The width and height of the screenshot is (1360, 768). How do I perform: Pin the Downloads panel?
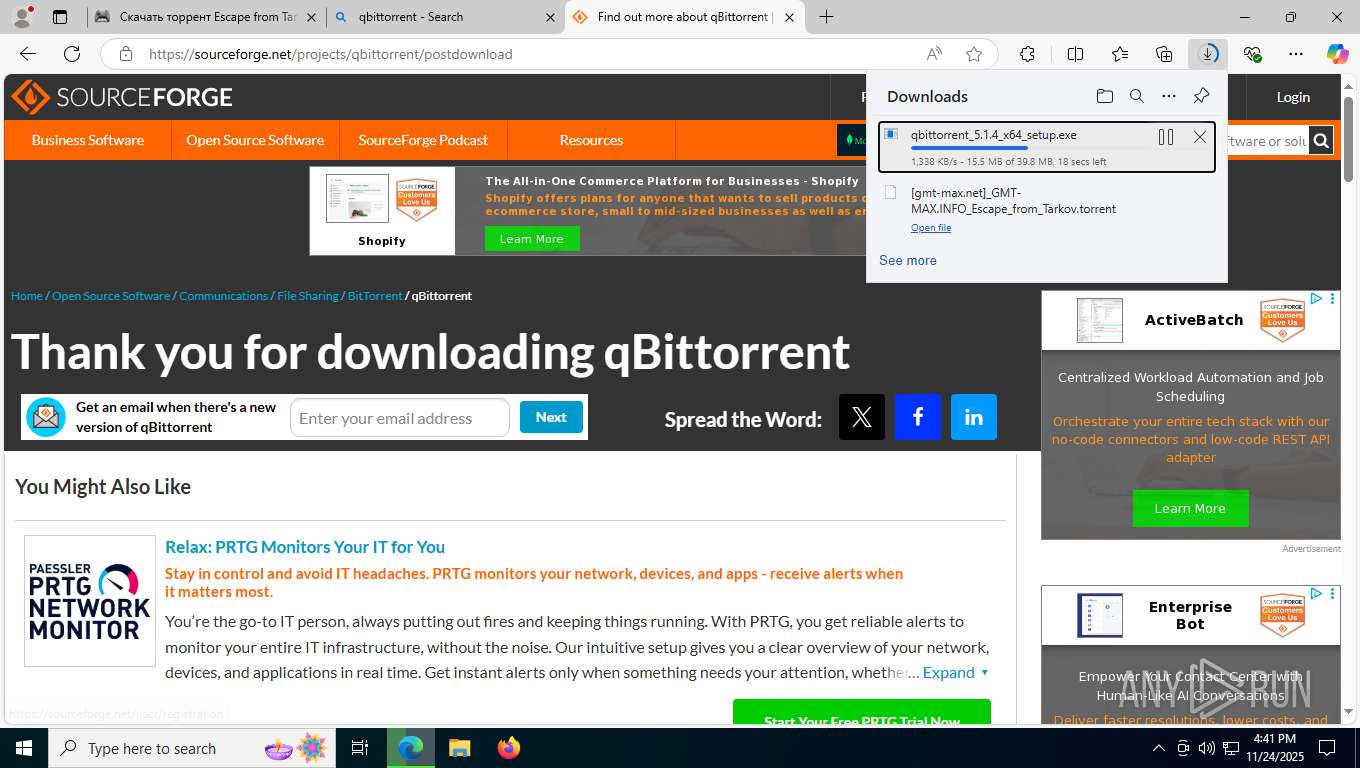click(x=1201, y=96)
